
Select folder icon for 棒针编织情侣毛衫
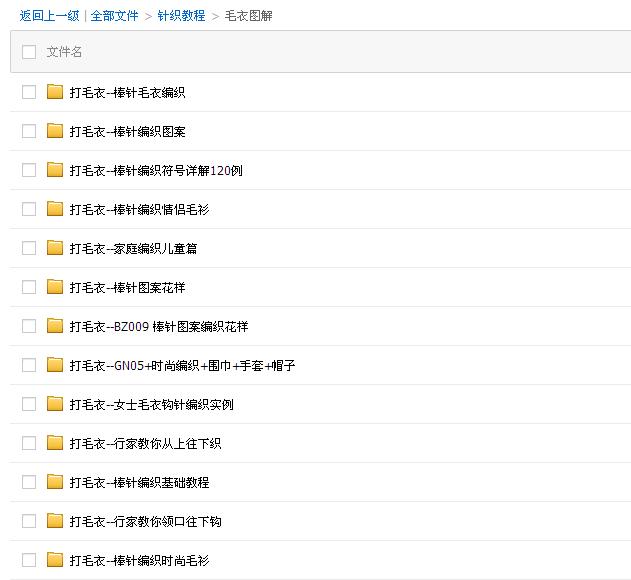tap(55, 209)
